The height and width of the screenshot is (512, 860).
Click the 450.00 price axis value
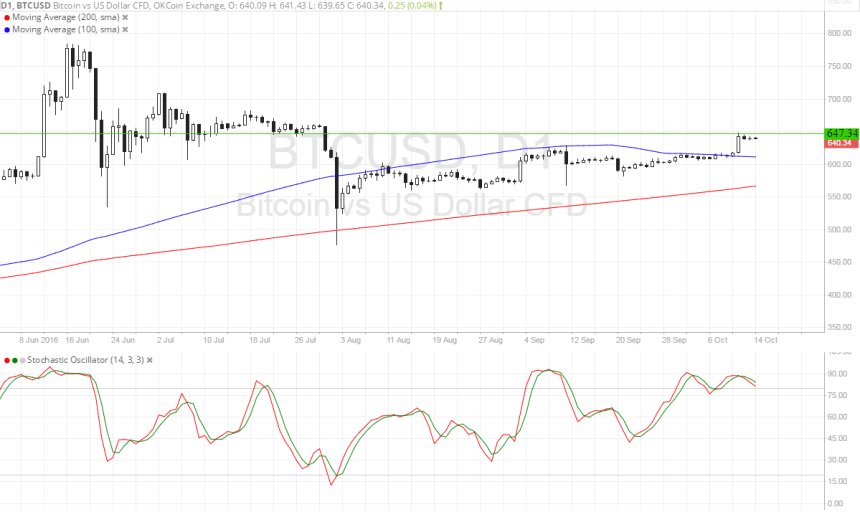(x=839, y=262)
